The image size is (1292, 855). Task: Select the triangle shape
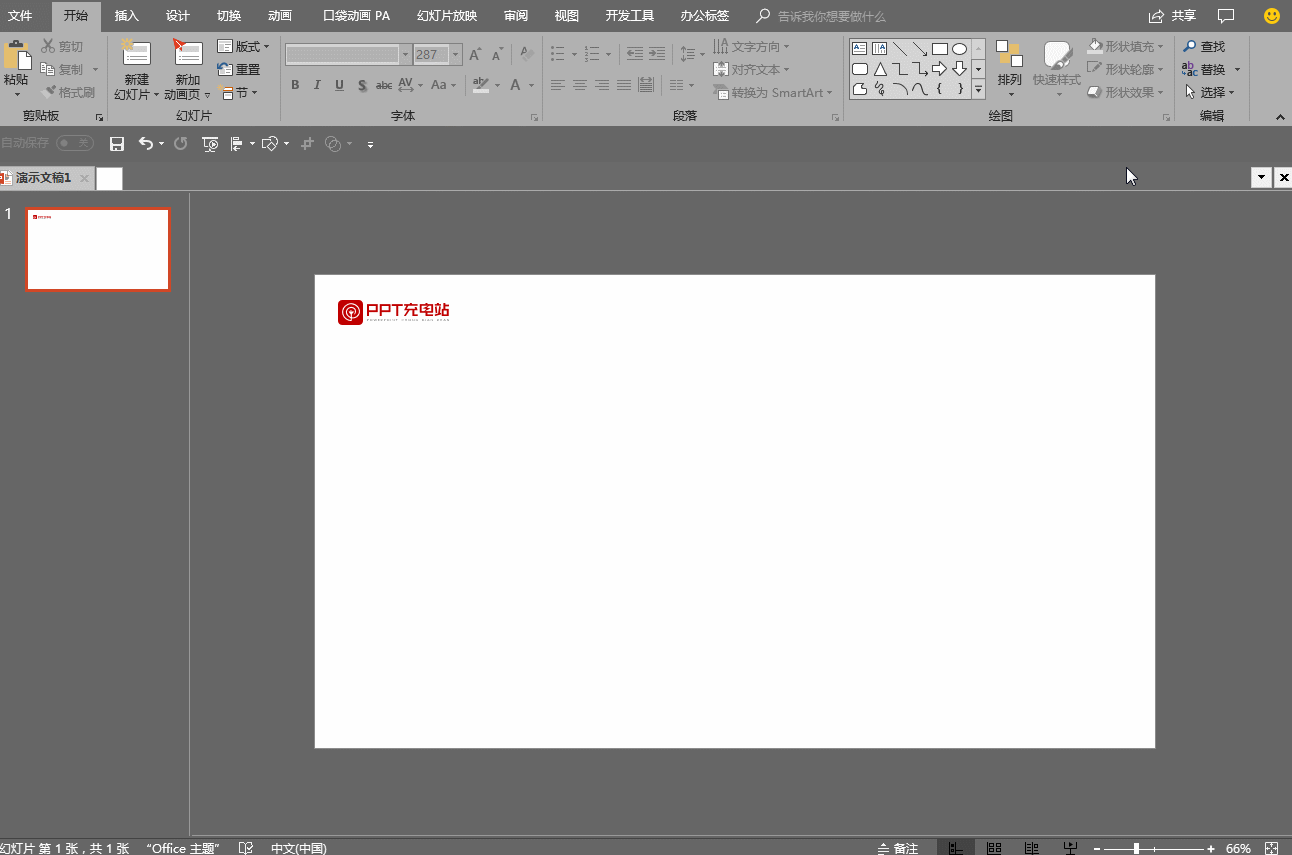click(879, 69)
